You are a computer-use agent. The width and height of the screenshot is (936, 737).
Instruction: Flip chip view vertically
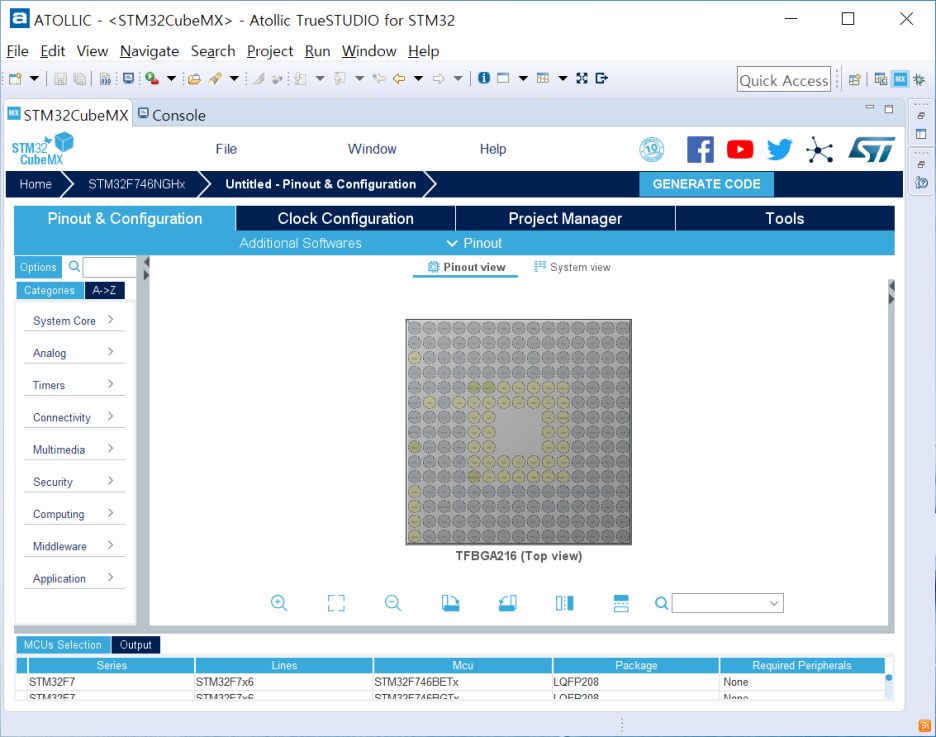621,603
